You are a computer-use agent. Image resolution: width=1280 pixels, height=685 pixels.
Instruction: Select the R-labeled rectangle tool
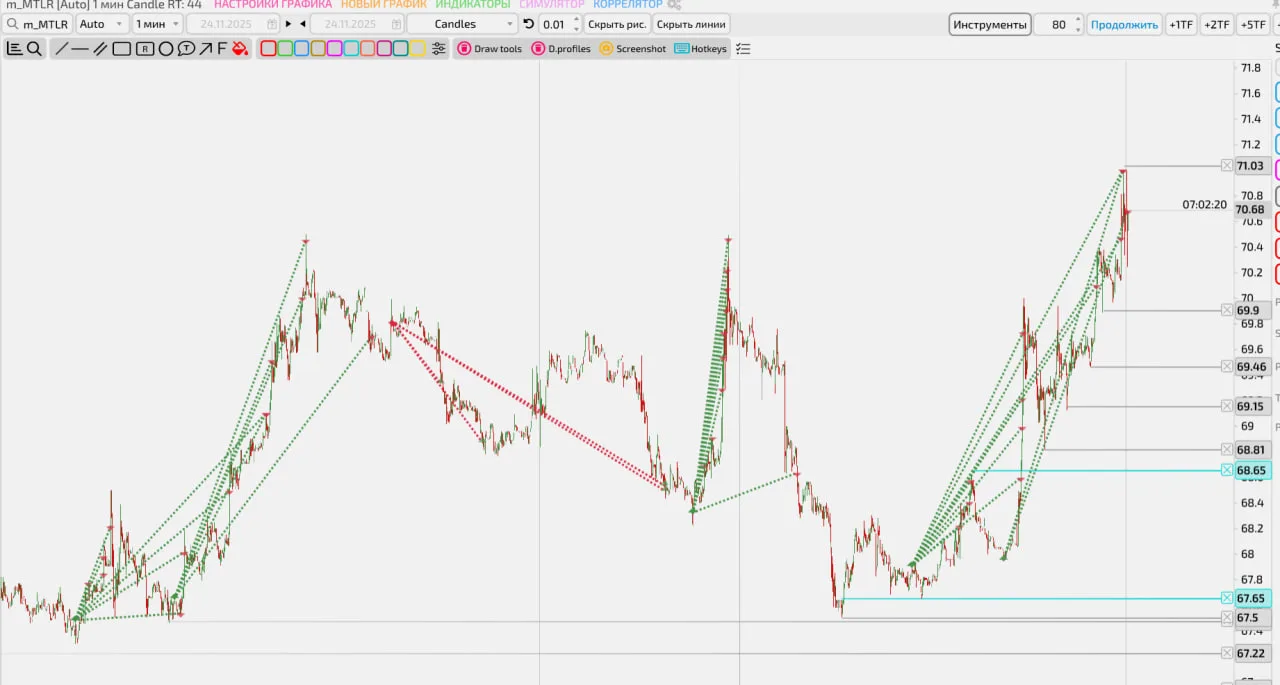pyautogui.click(x=145, y=48)
